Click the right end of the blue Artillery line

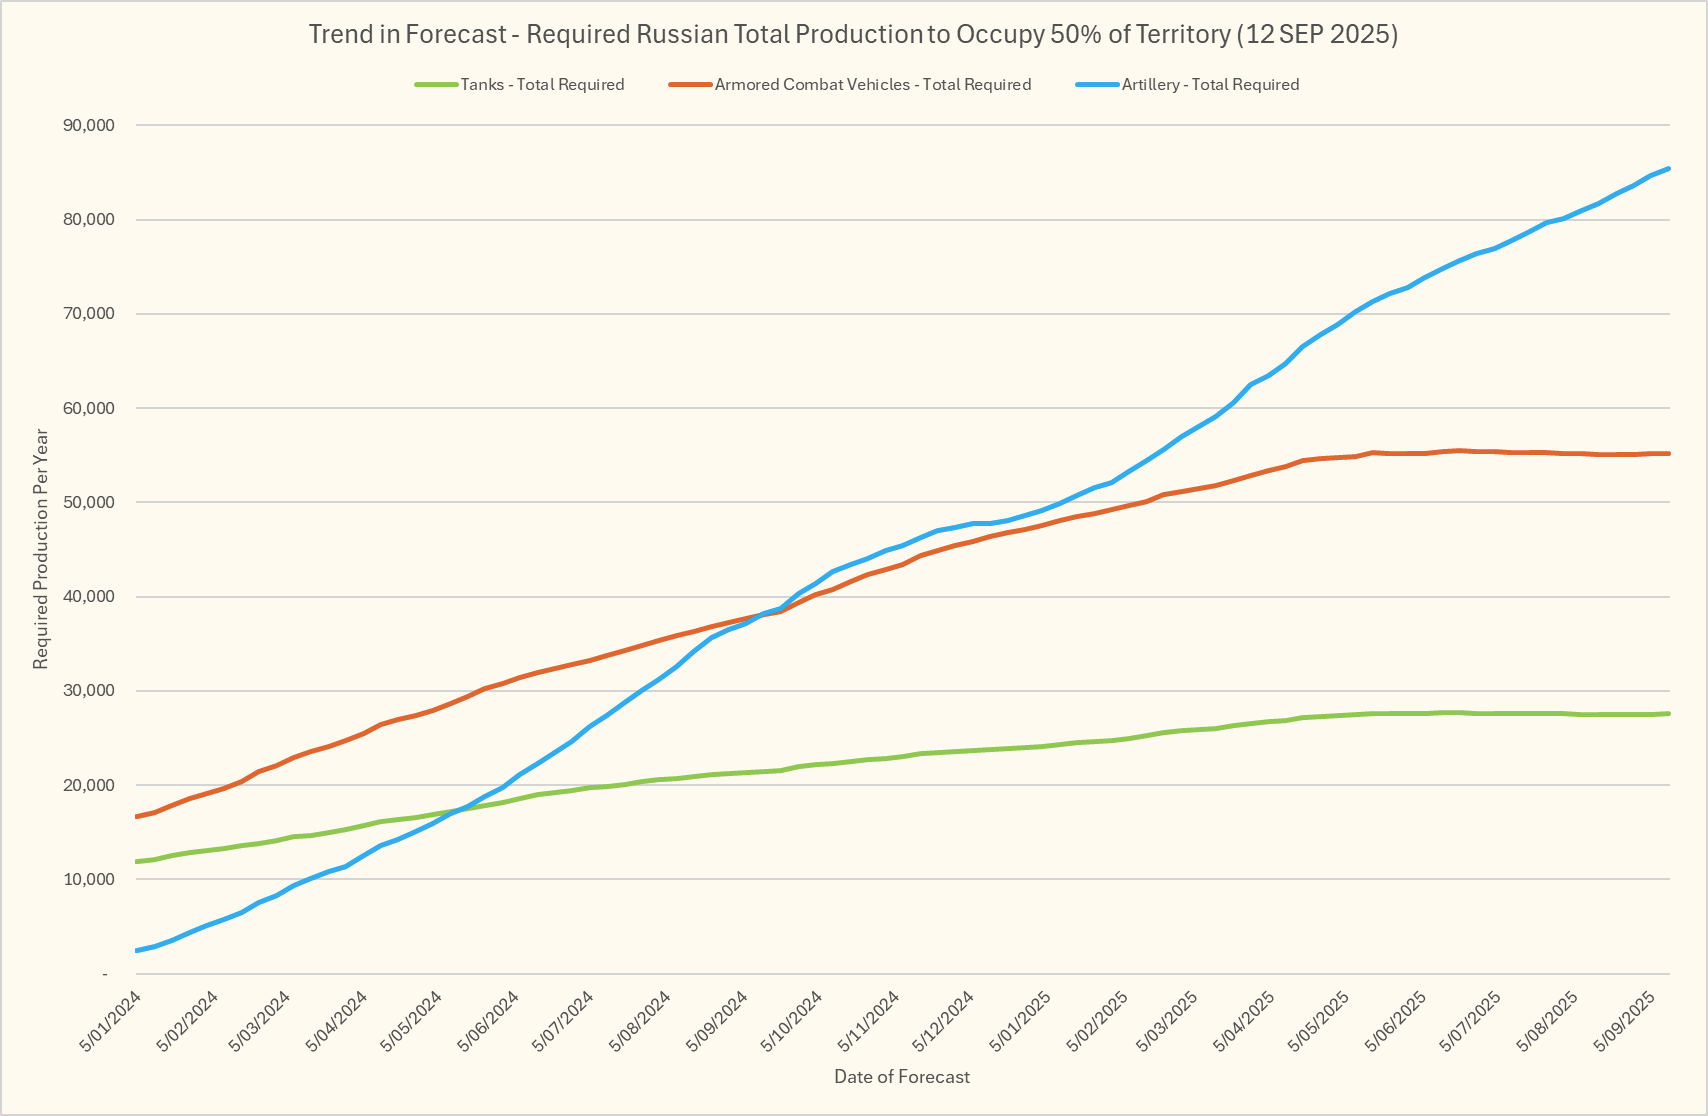click(1667, 169)
